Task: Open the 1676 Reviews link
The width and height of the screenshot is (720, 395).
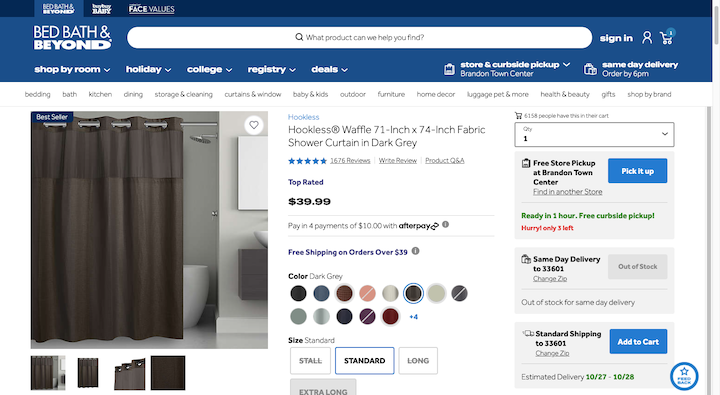Action: click(350, 160)
